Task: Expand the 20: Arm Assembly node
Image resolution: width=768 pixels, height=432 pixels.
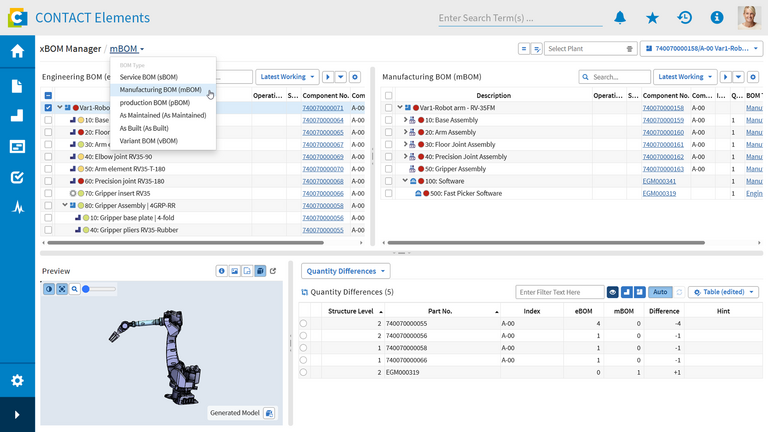Action: point(405,132)
